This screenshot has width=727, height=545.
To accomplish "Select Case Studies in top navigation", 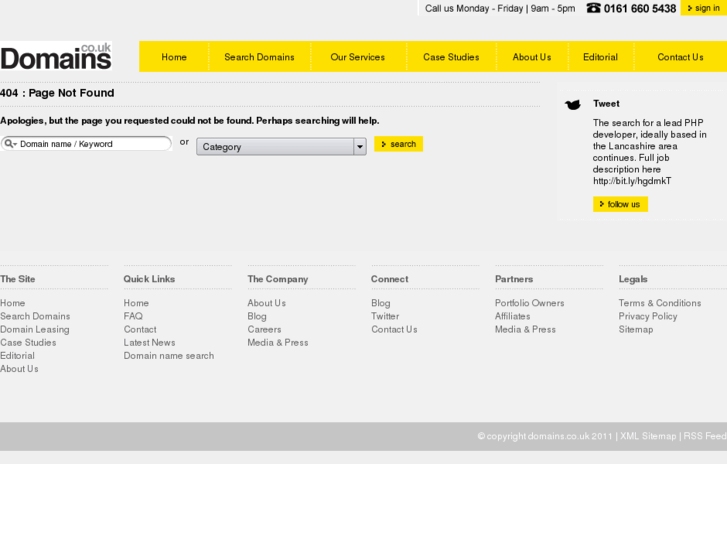I will (451, 57).
